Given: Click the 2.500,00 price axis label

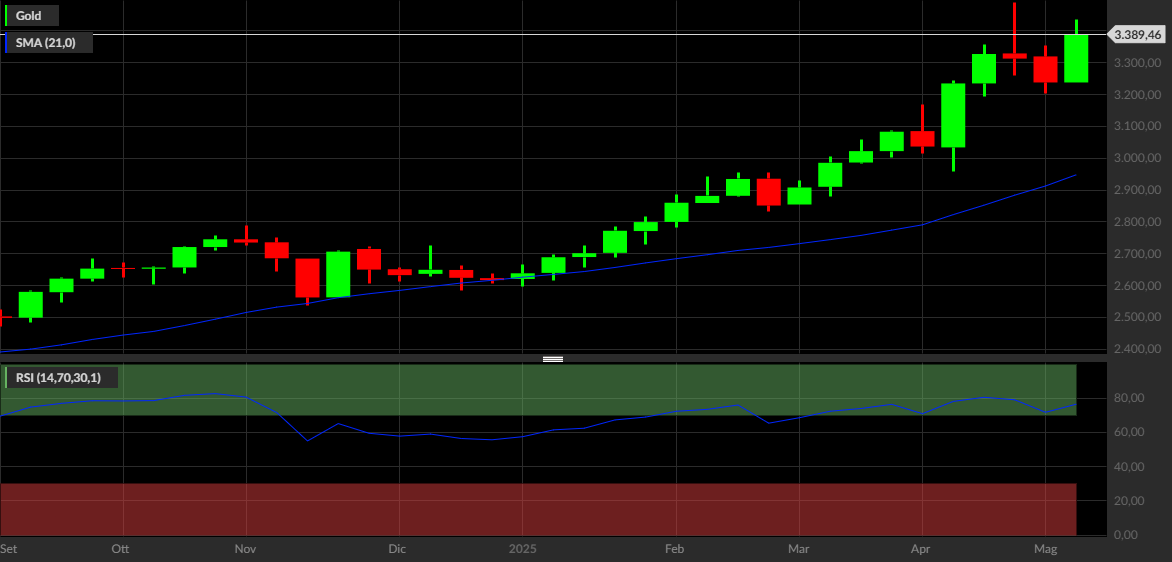Looking at the screenshot, I should coord(1138,318).
